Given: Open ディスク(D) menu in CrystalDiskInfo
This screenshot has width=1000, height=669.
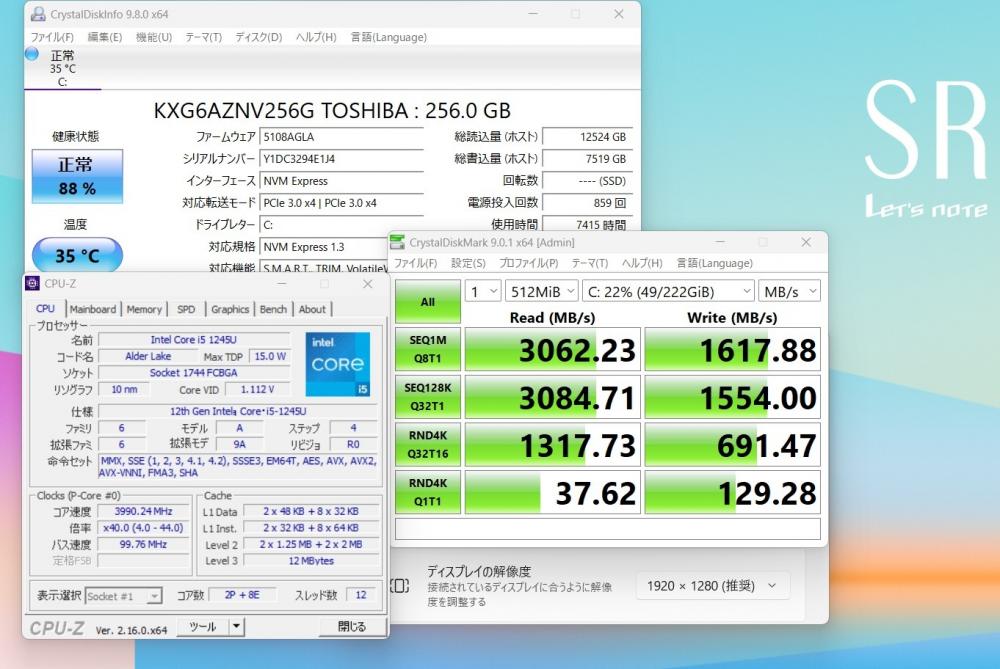Looking at the screenshot, I should (x=258, y=37).
